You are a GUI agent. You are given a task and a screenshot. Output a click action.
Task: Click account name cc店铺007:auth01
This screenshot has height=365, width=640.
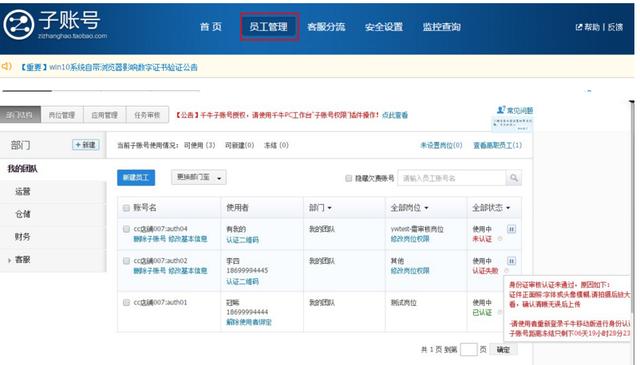click(160, 303)
